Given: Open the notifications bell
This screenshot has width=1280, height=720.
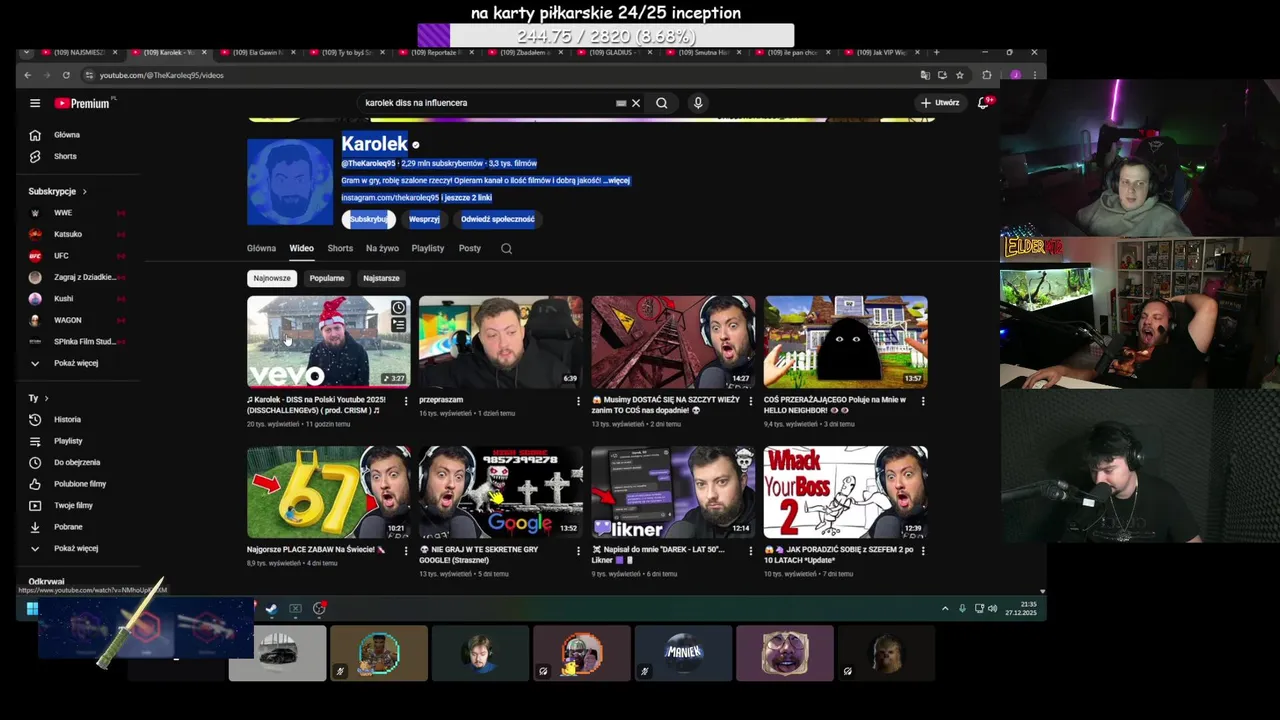Looking at the screenshot, I should [984, 103].
